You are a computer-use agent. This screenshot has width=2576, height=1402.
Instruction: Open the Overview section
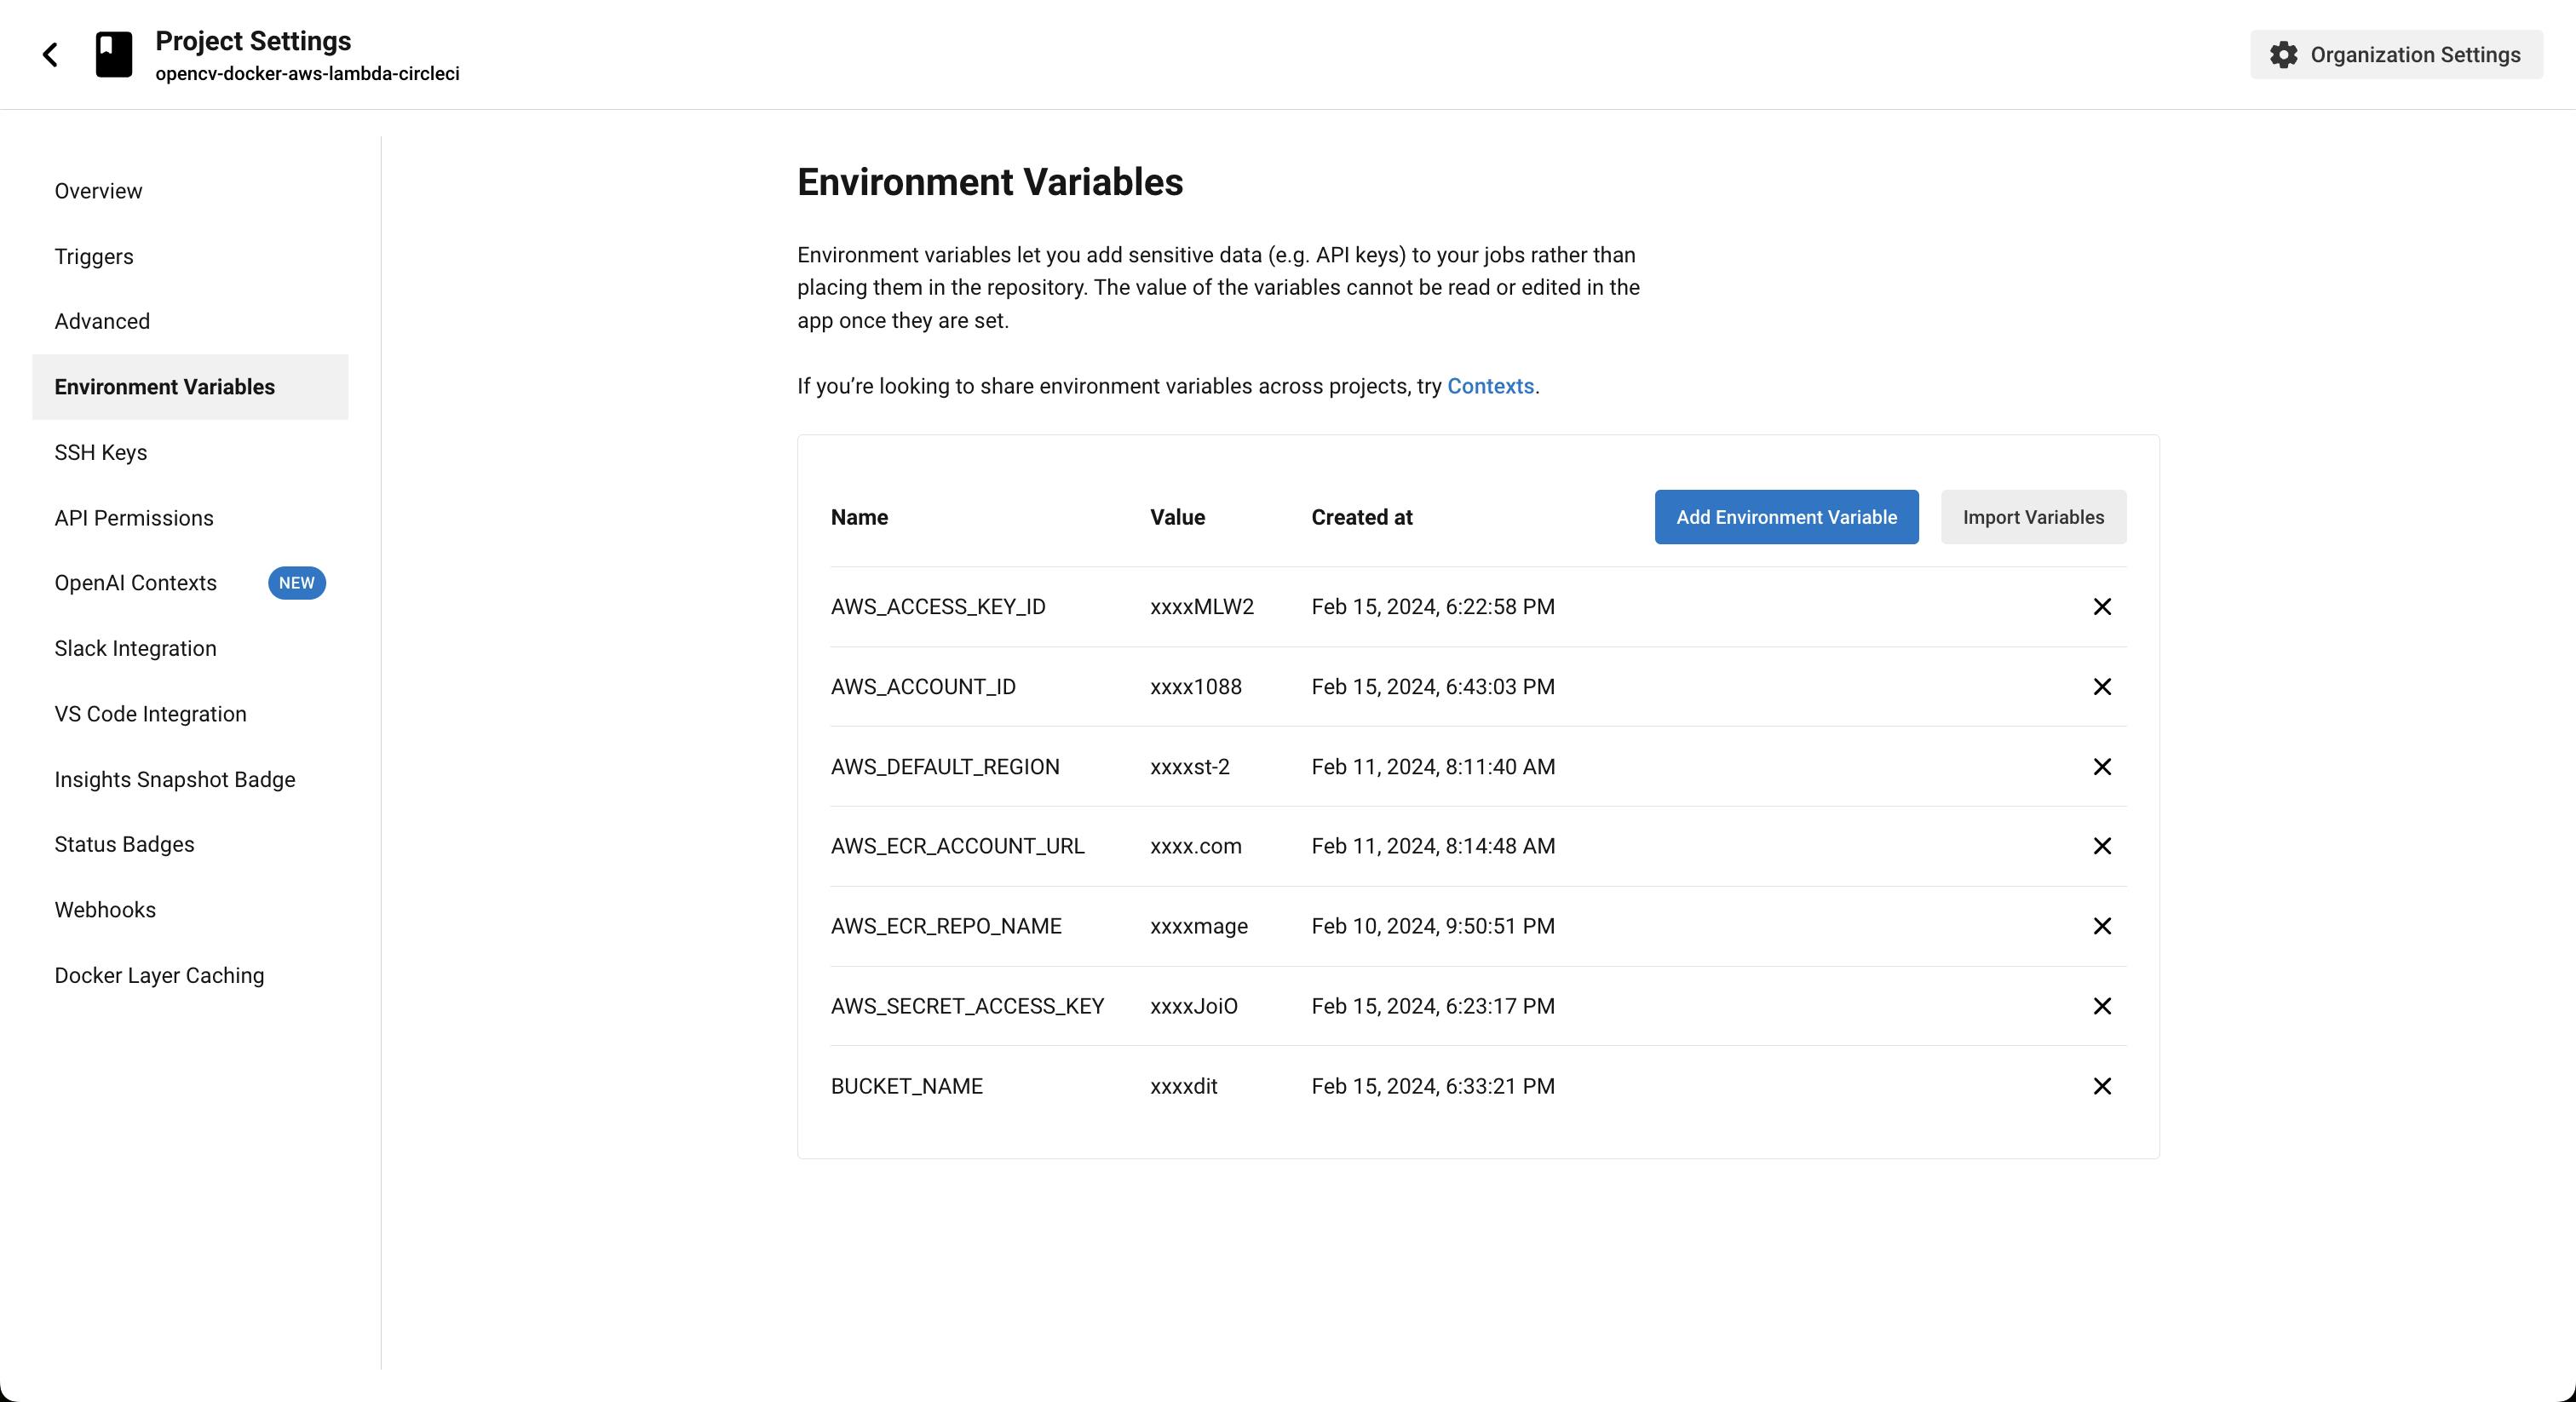tap(97, 190)
